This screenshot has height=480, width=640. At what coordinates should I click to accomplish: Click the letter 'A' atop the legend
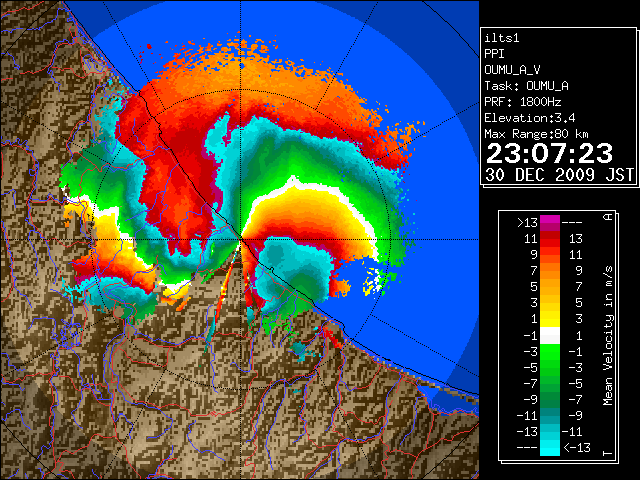pos(608,217)
